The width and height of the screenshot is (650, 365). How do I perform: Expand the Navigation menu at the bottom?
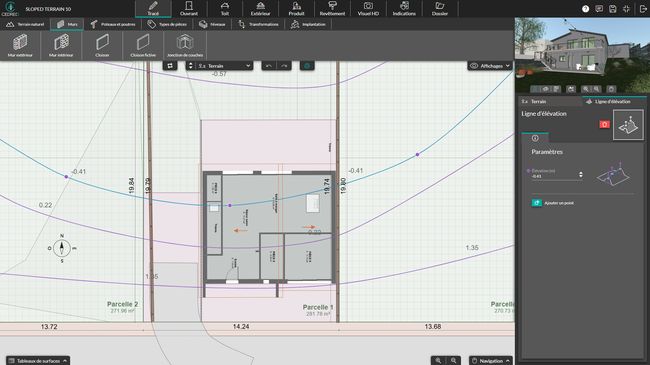pos(491,360)
